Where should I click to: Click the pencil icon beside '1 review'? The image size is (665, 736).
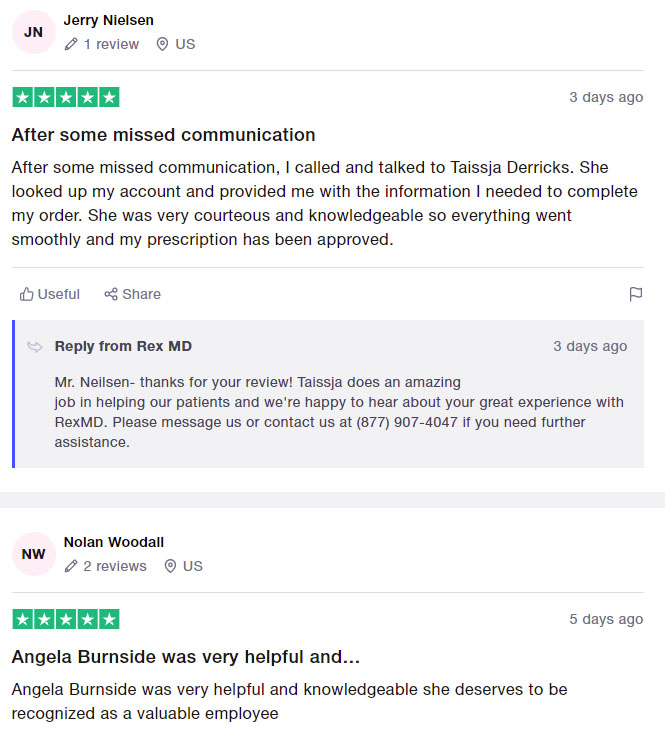[70, 44]
